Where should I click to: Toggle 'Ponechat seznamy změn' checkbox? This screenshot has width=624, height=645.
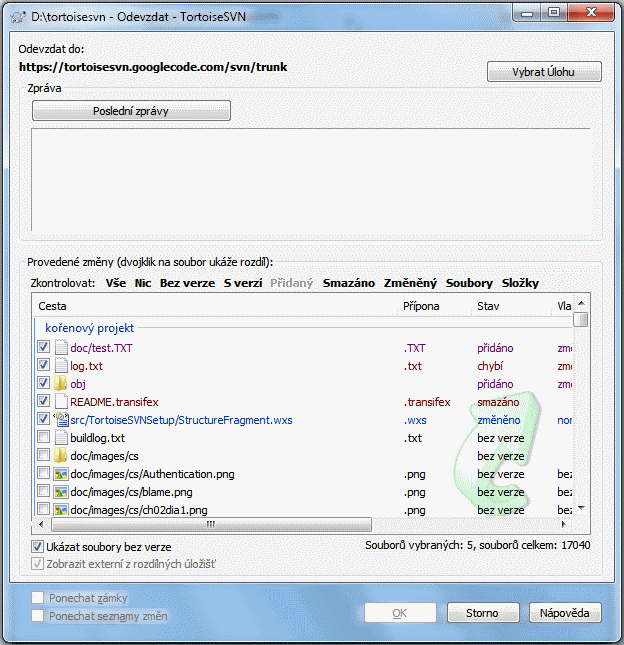37,616
